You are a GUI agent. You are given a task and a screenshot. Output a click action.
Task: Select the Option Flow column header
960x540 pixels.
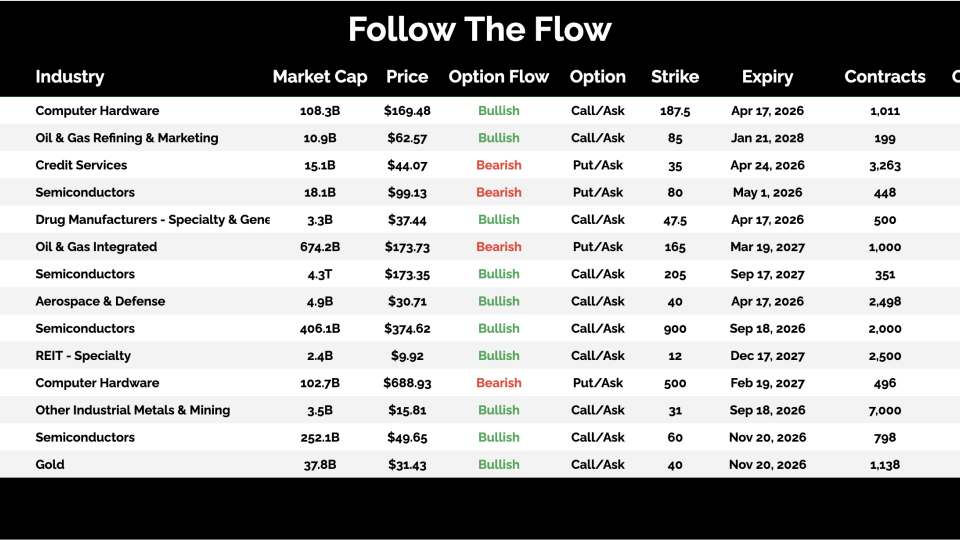click(498, 77)
